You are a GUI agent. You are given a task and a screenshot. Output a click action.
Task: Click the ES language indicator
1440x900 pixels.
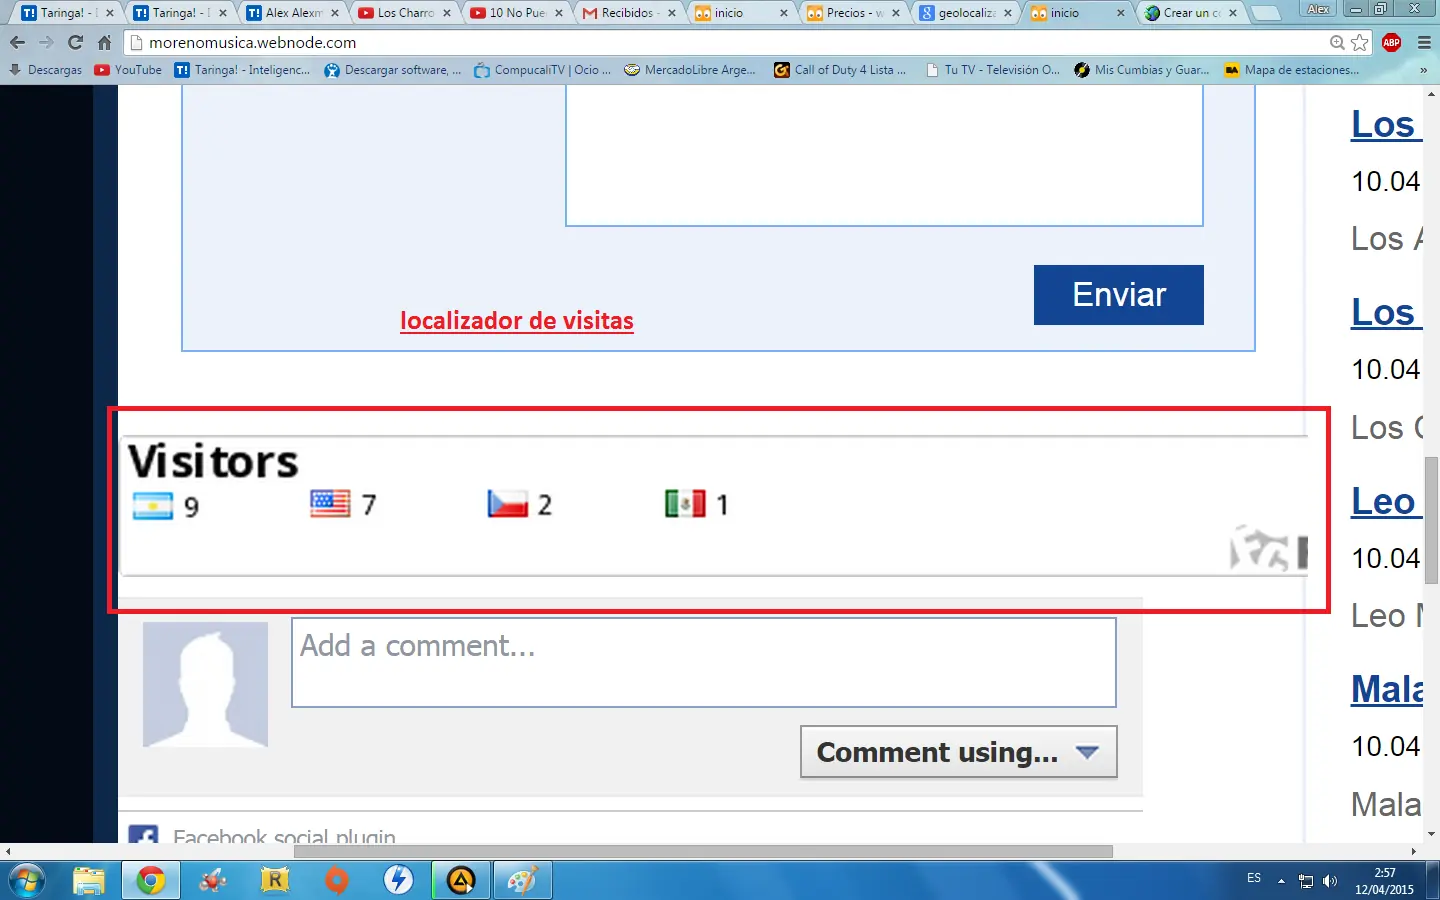[x=1254, y=878]
